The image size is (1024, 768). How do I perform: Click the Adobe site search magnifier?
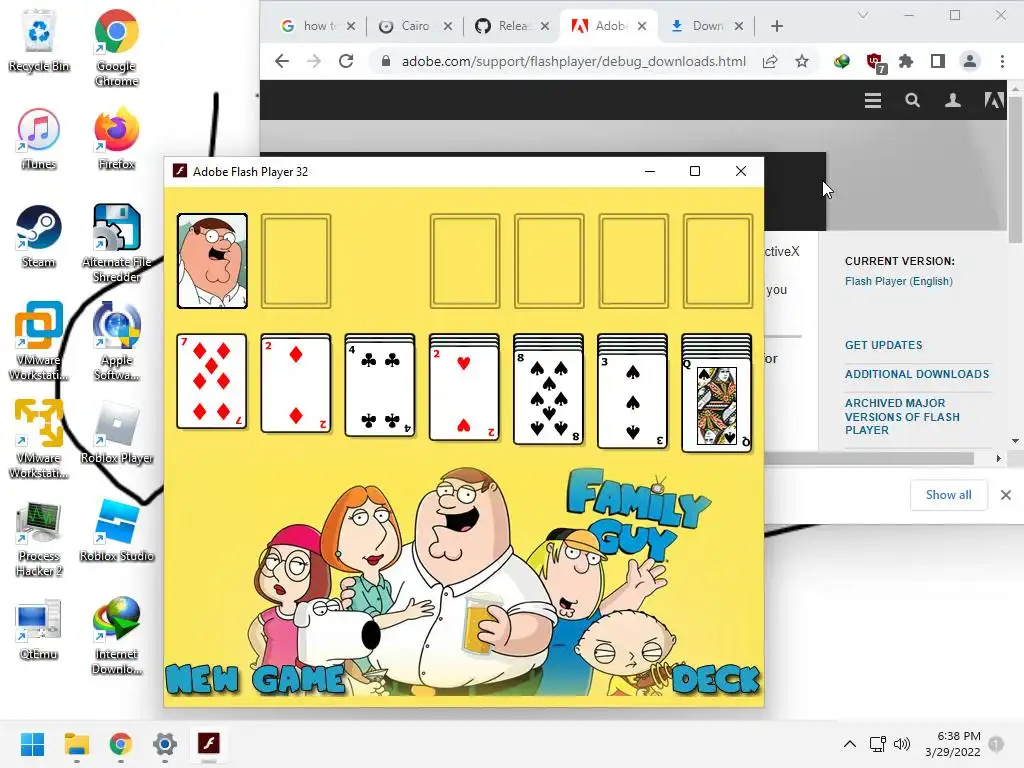pyautogui.click(x=912, y=101)
